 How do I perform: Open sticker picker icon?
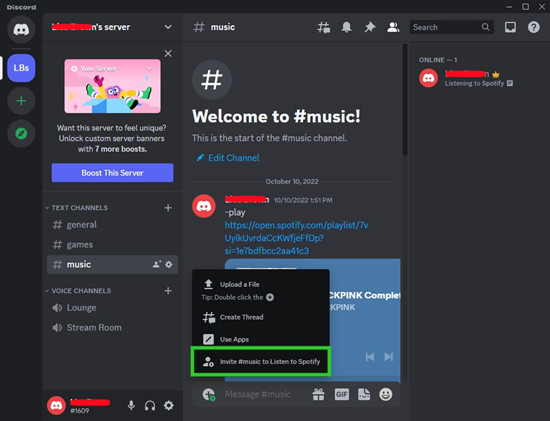364,394
